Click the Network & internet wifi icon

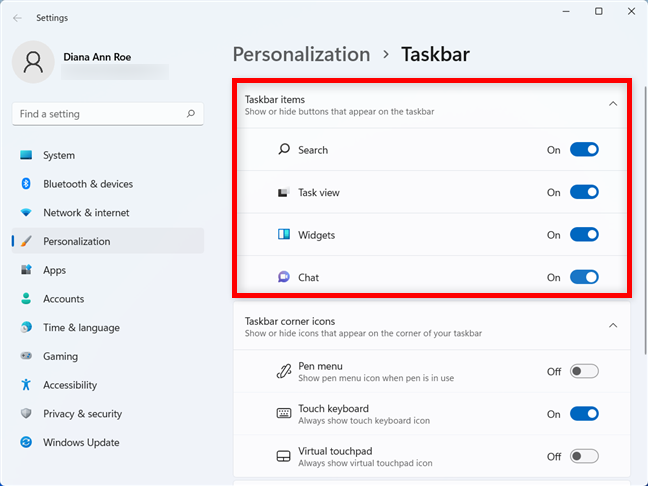pos(25,213)
